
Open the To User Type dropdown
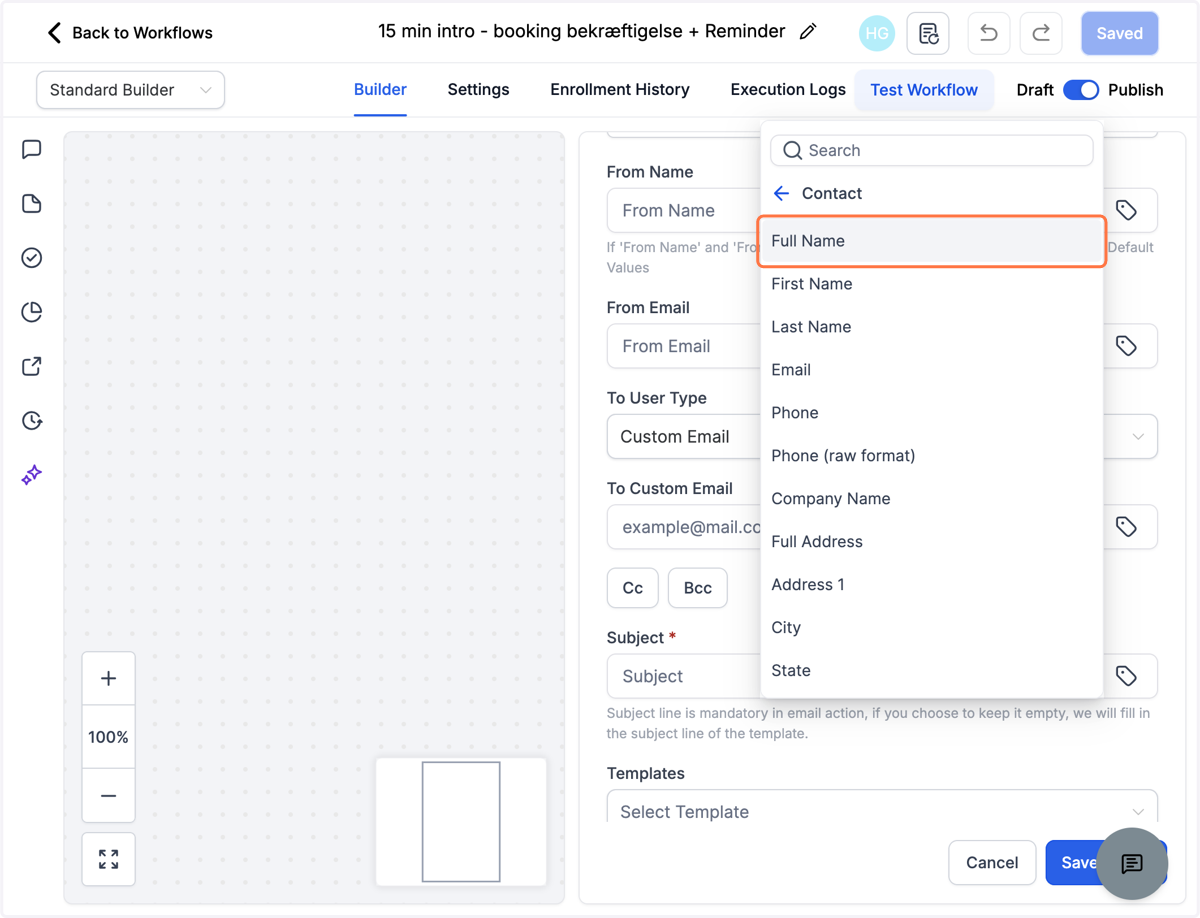click(x=882, y=437)
